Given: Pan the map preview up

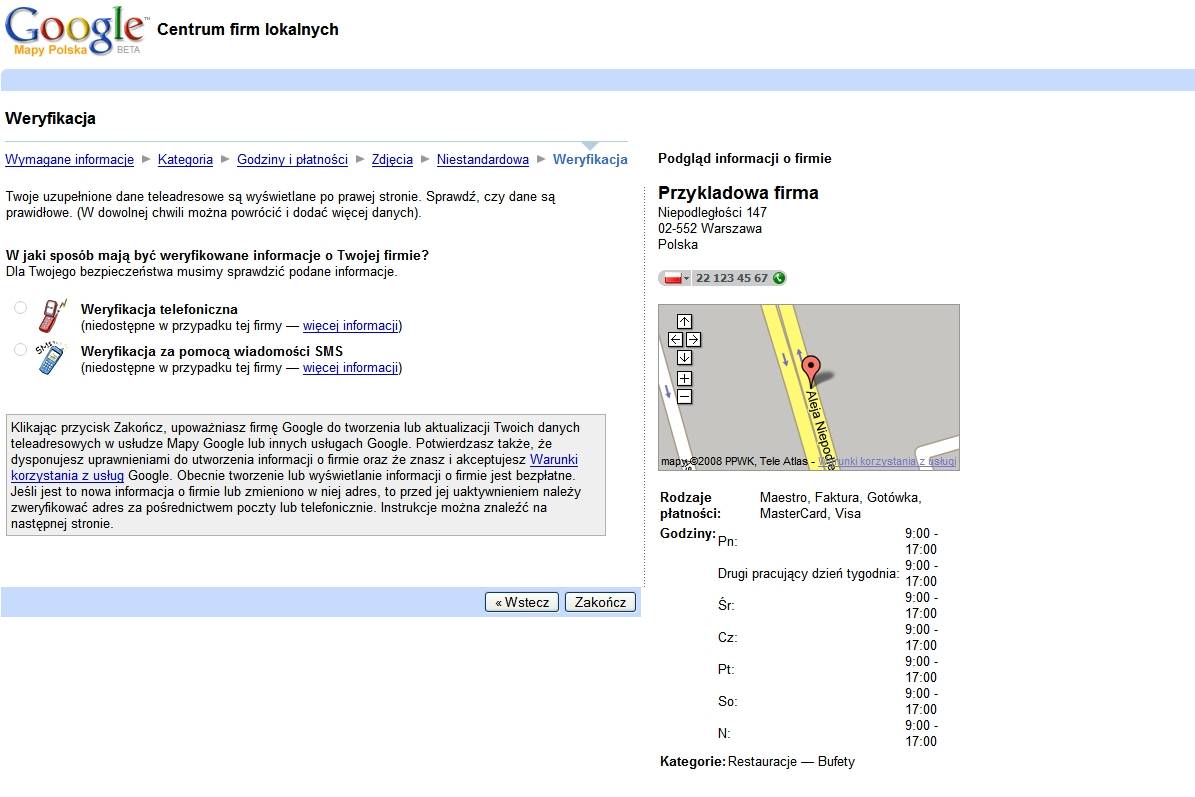Looking at the screenshot, I should coord(684,322).
